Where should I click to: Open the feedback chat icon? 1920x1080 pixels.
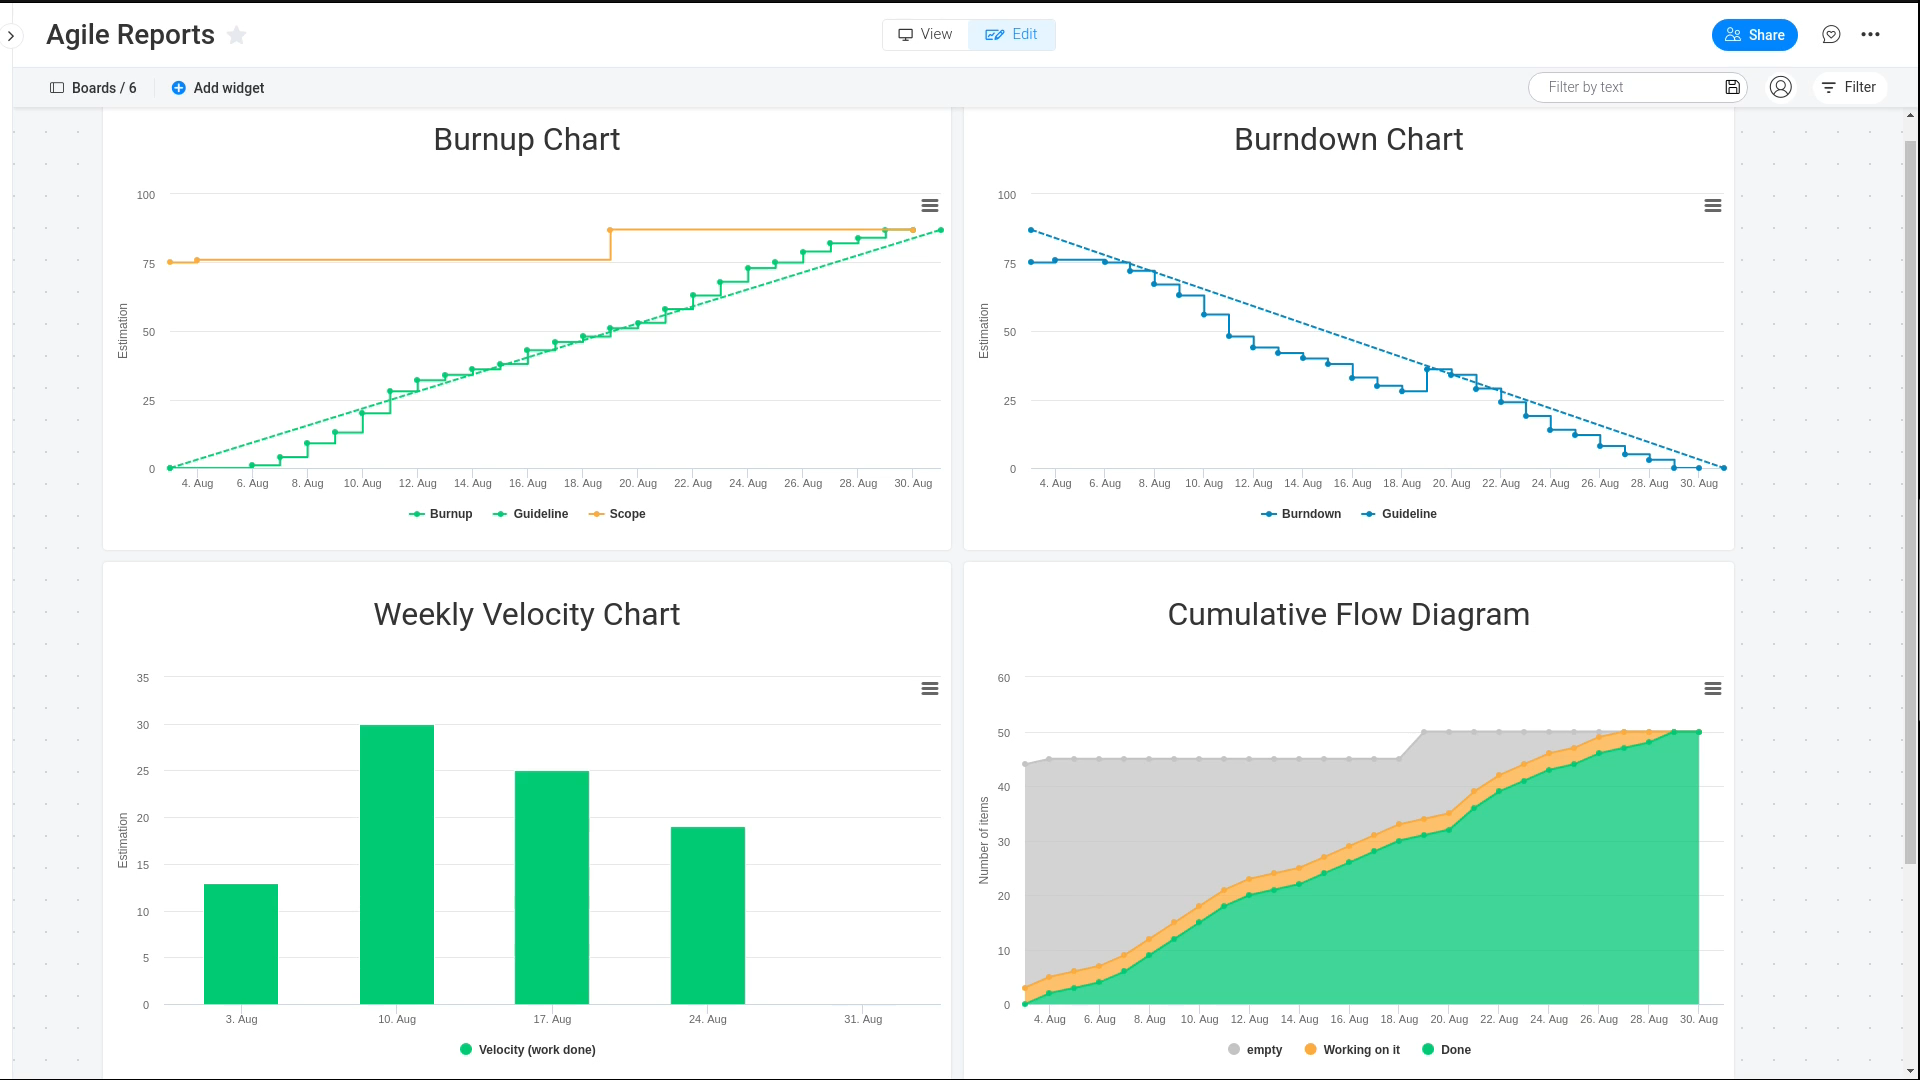click(1831, 35)
